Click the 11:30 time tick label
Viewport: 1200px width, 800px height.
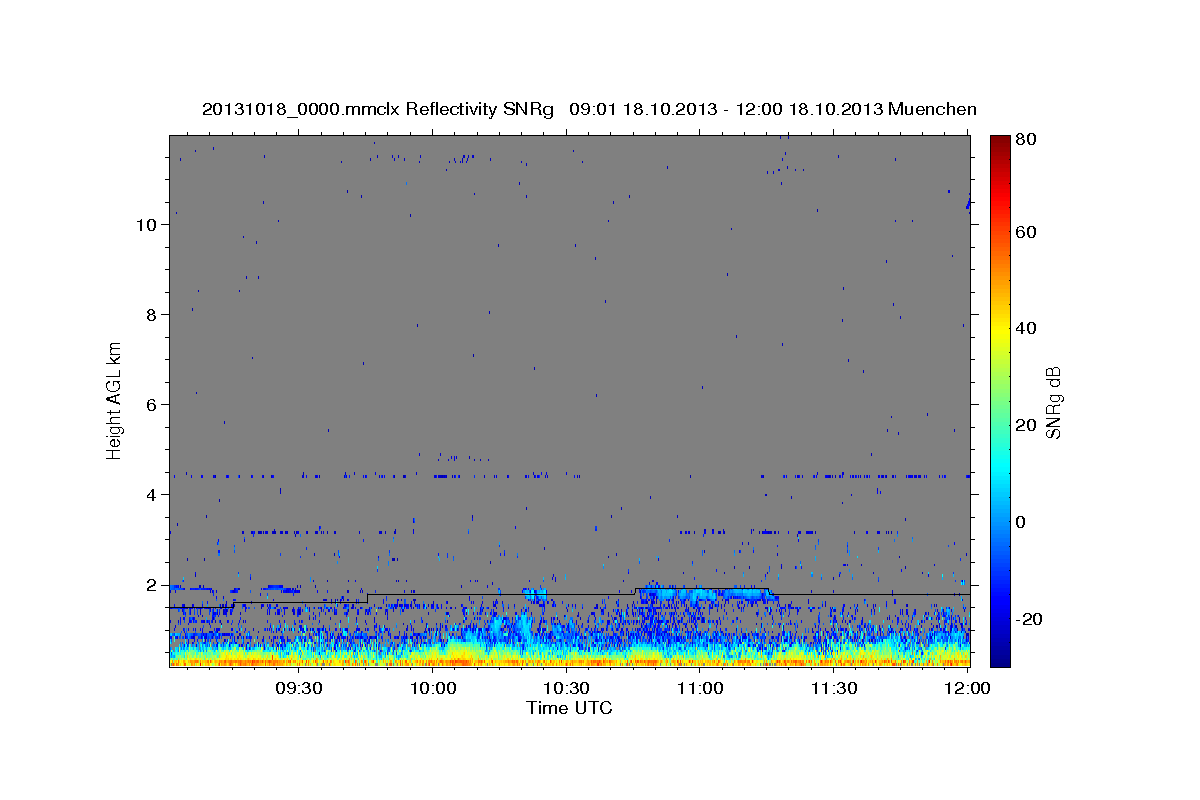click(x=834, y=688)
